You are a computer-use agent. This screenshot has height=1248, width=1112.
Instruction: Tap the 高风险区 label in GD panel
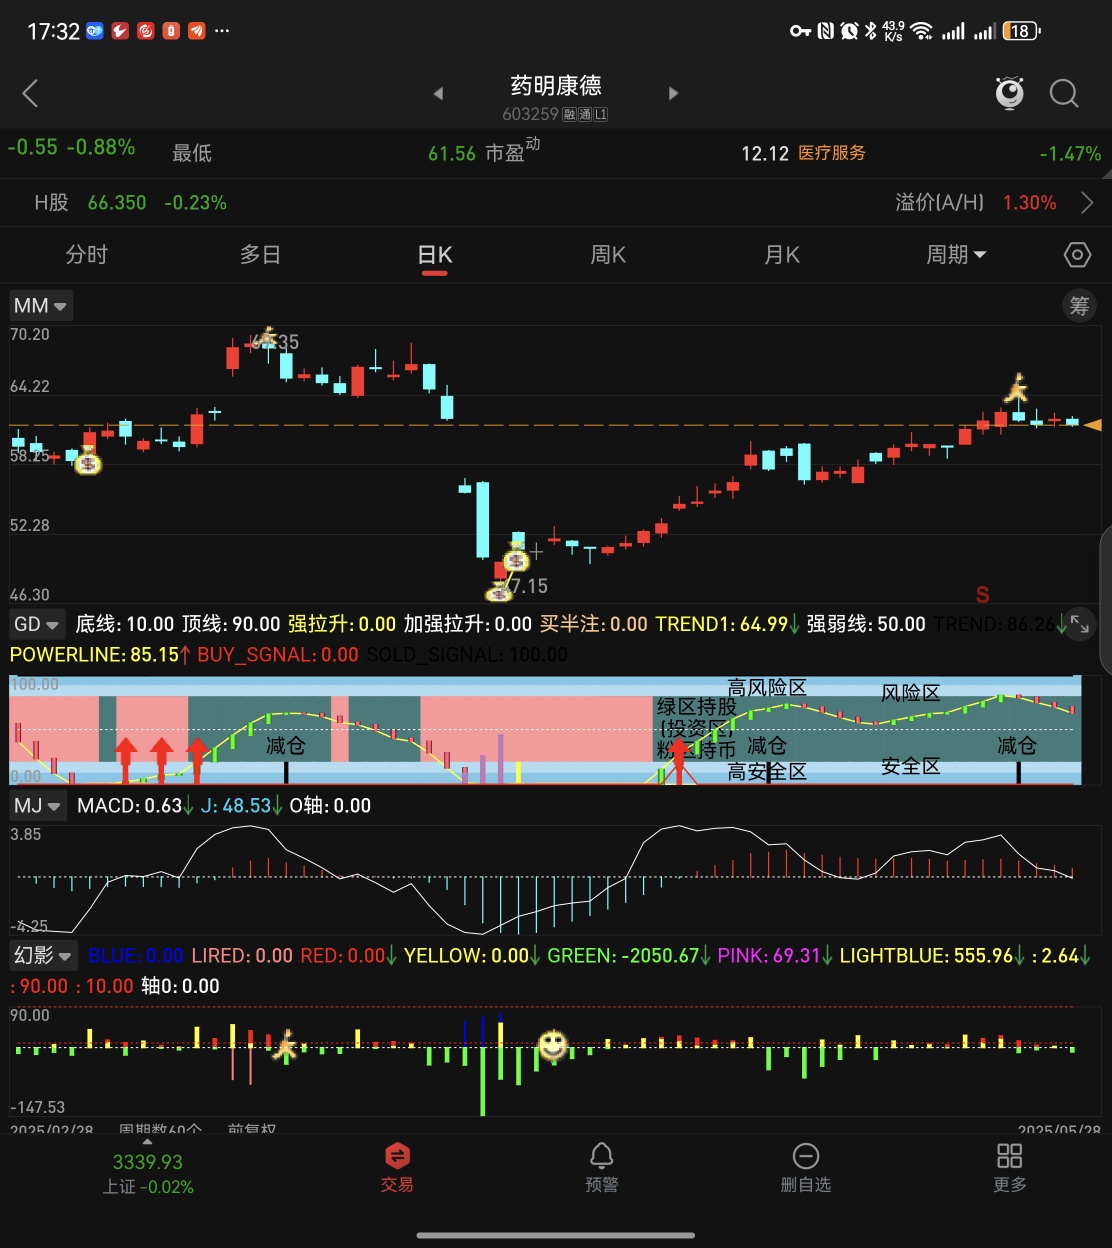767,688
